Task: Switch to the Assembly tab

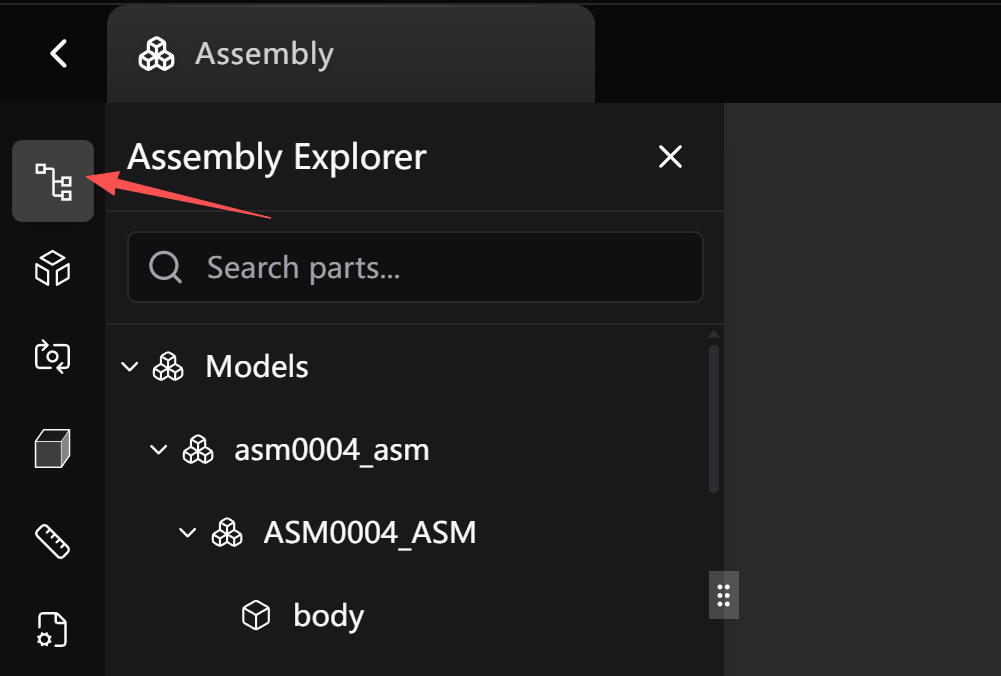Action: coord(264,54)
